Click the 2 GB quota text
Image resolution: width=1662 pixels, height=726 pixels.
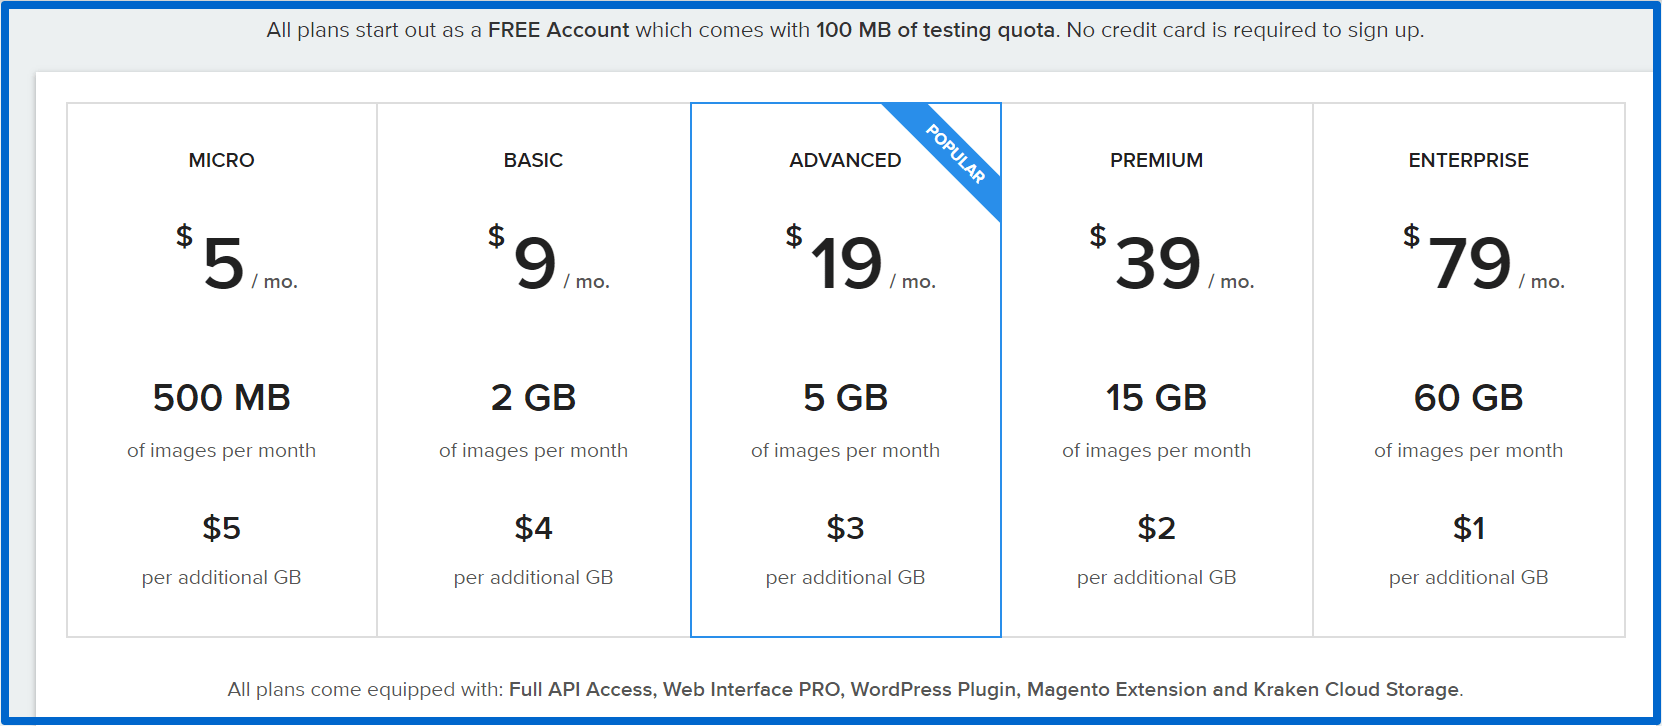pos(533,398)
